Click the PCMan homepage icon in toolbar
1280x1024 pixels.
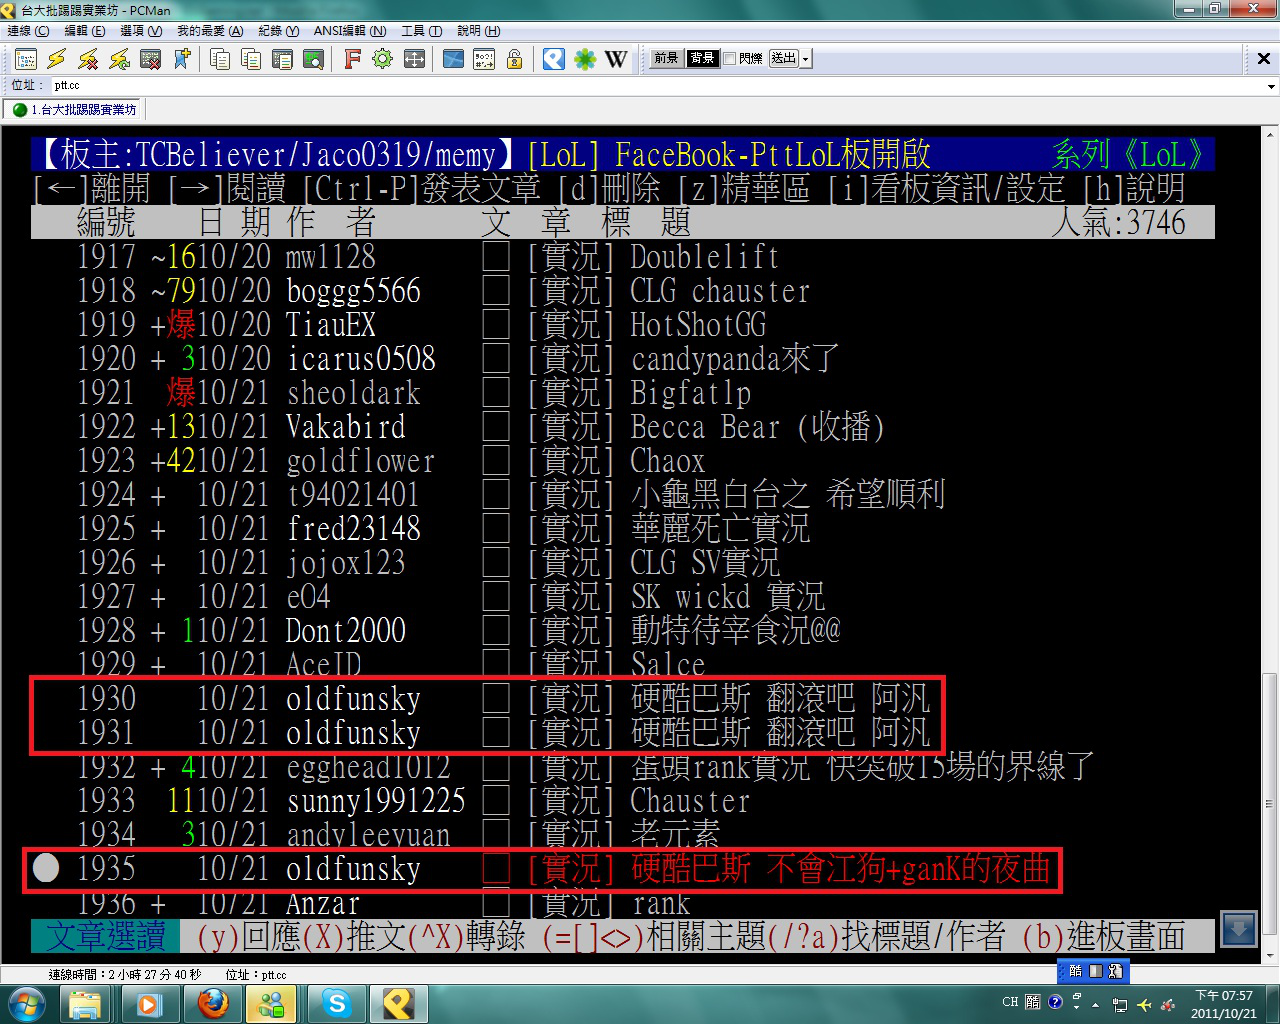(x=554, y=59)
